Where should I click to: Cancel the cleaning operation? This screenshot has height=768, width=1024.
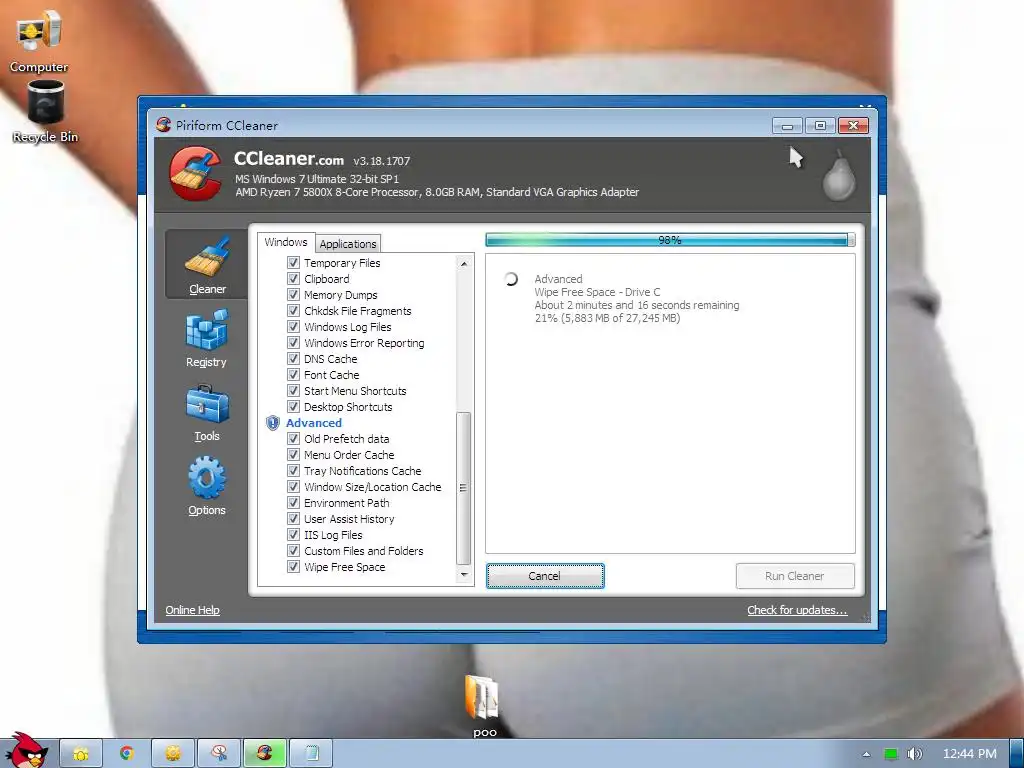click(545, 576)
